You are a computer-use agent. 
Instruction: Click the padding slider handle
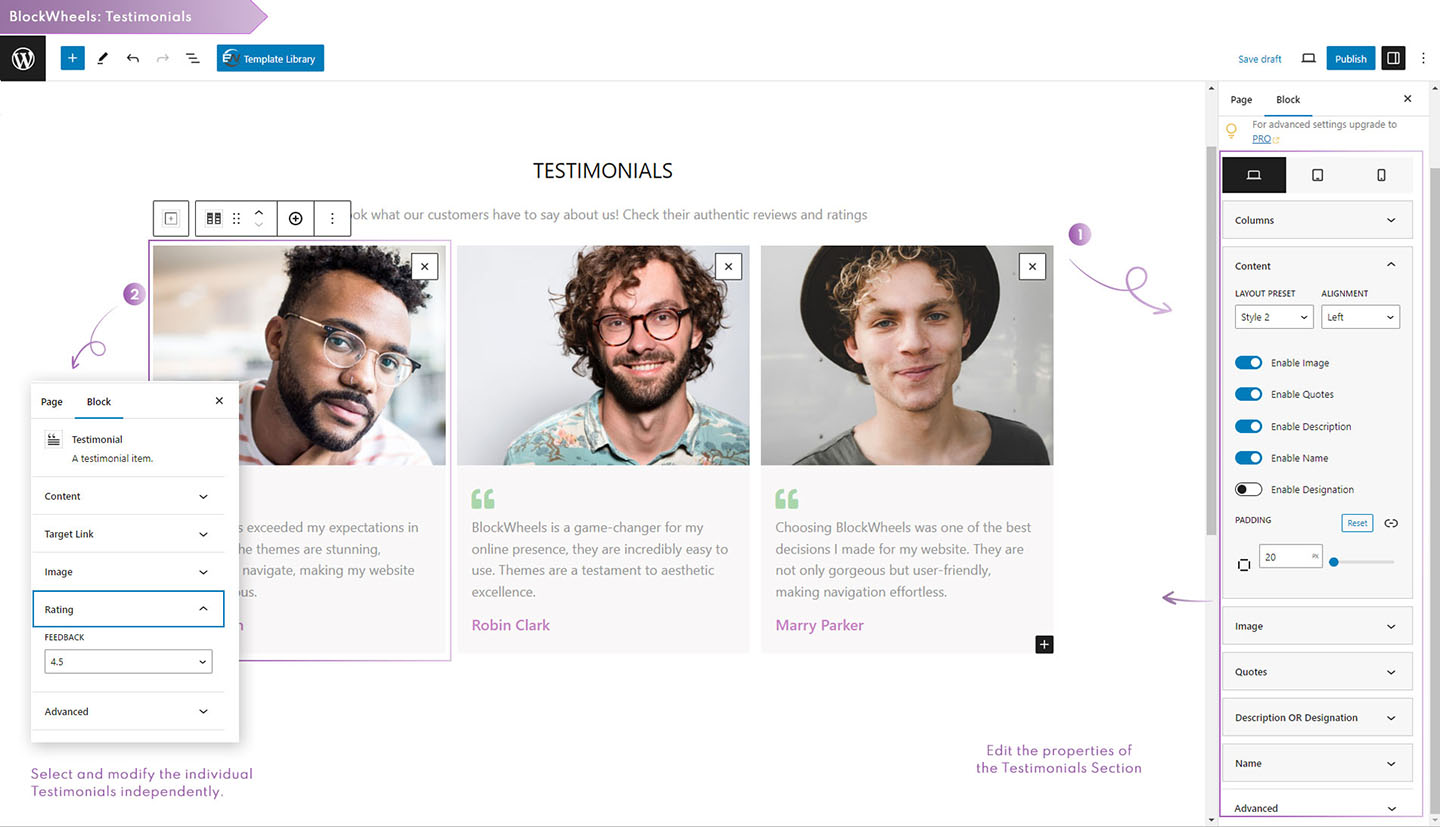pyautogui.click(x=1333, y=562)
